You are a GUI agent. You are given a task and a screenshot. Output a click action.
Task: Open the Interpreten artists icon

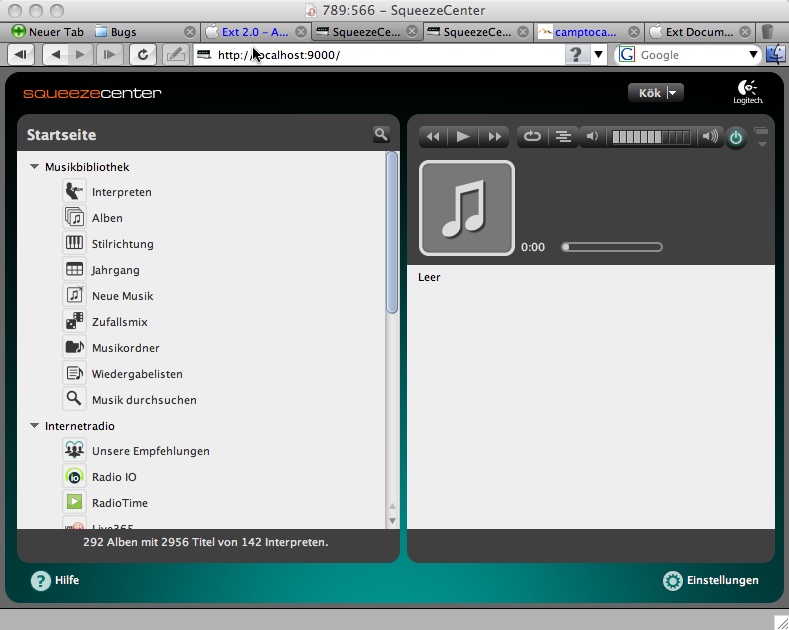(74, 191)
